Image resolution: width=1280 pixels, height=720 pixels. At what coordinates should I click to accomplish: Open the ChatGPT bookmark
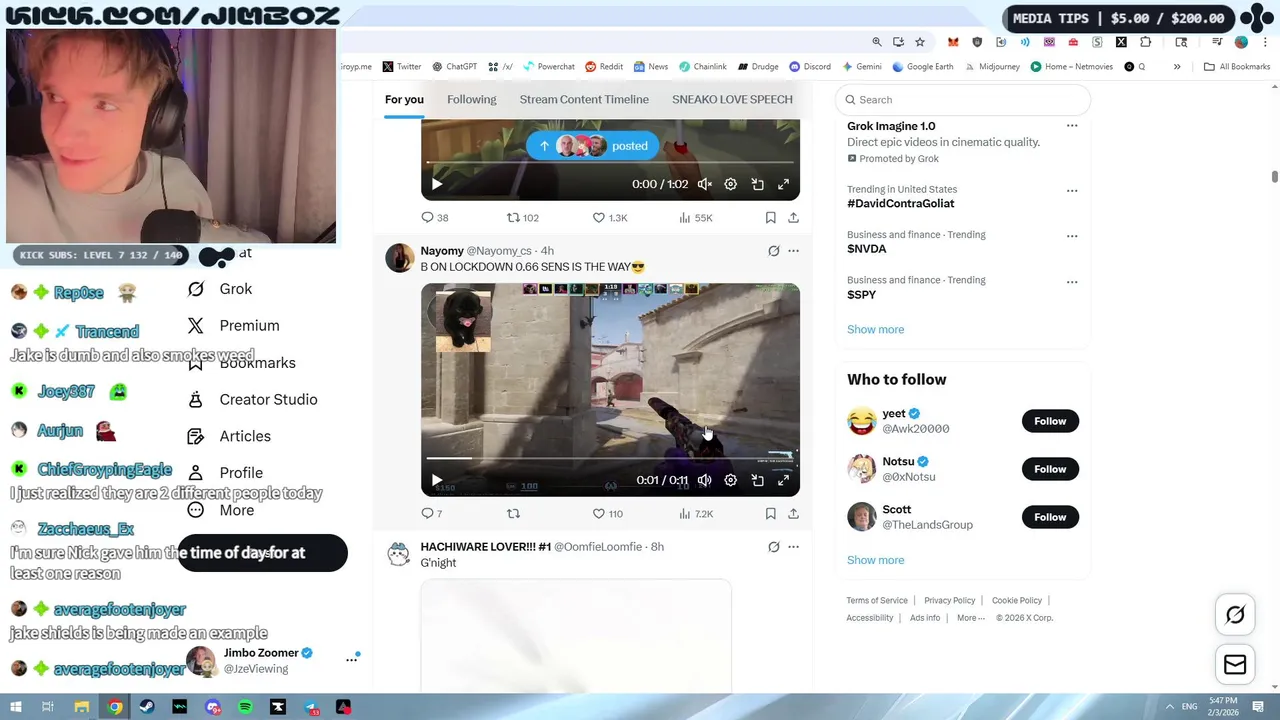coord(455,67)
